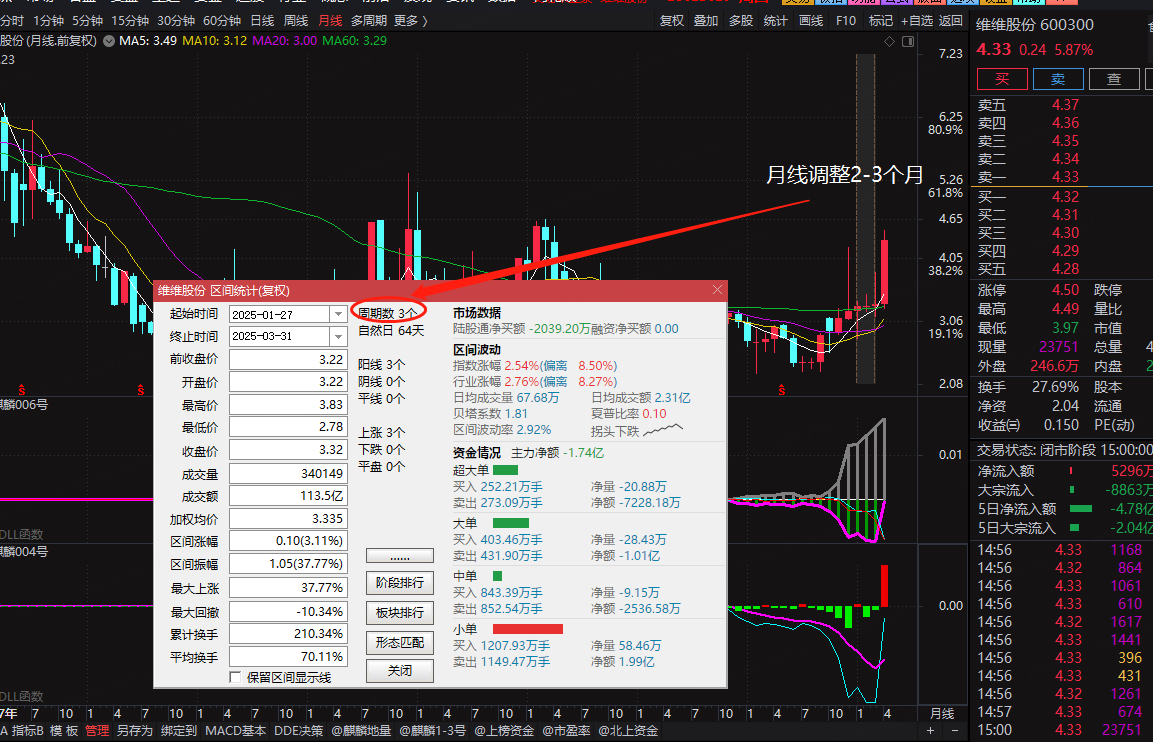Viewport: 1153px width, 742px height.
Task: Select the @上榜资金 indicator template
Action: (x=504, y=730)
